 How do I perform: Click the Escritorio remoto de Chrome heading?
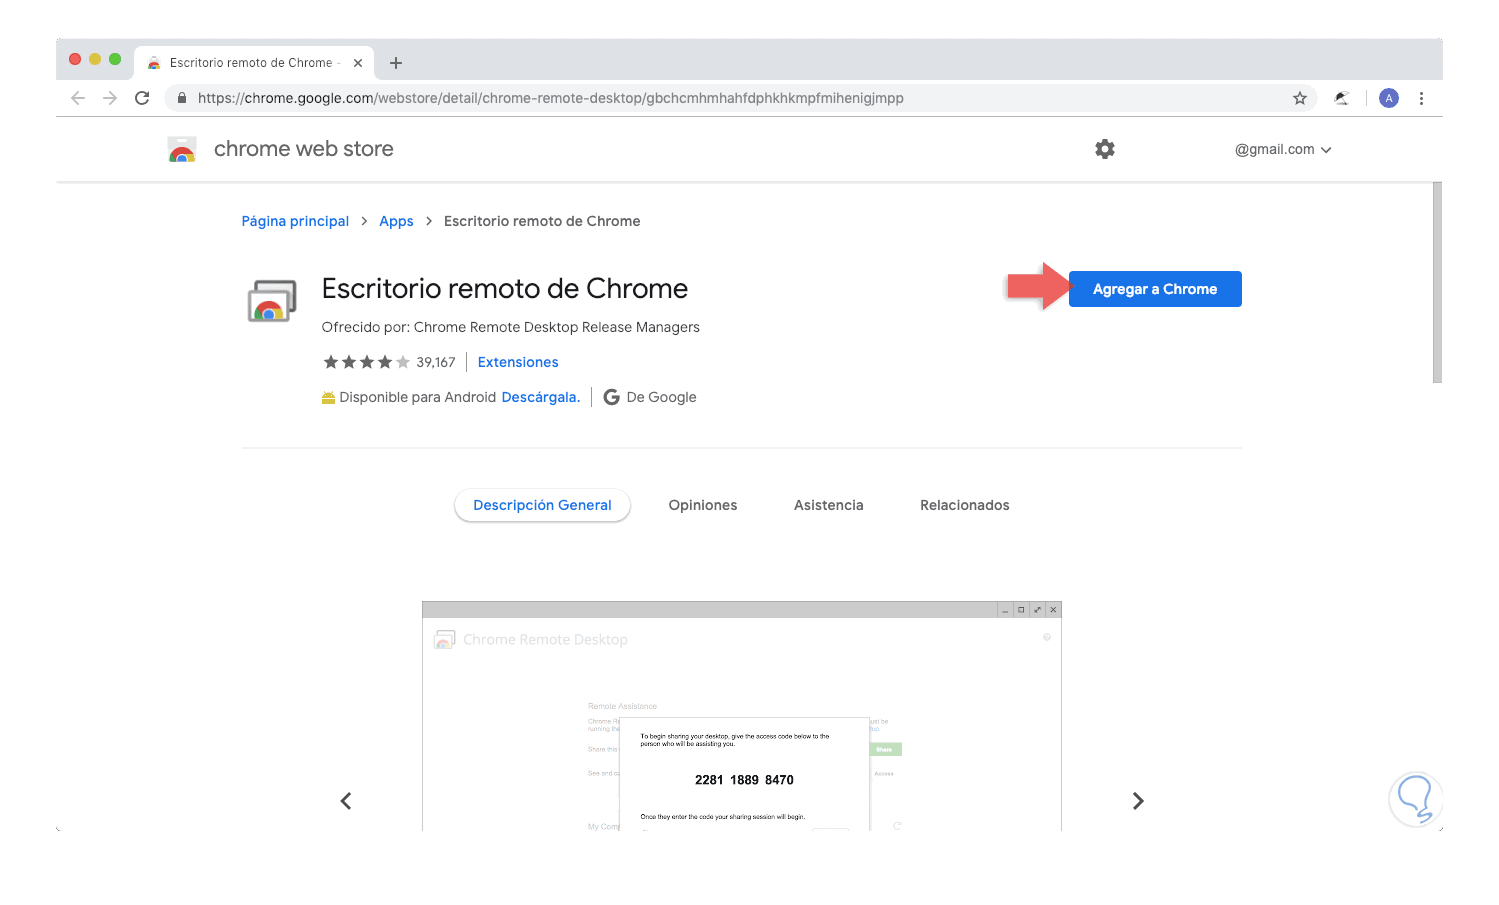point(505,288)
